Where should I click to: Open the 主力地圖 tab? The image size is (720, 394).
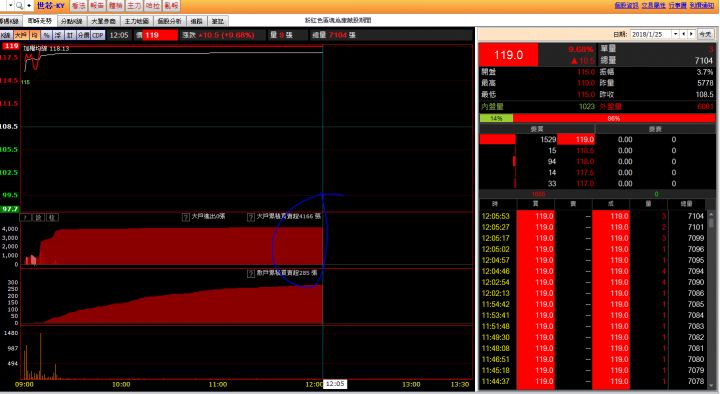tap(136, 21)
